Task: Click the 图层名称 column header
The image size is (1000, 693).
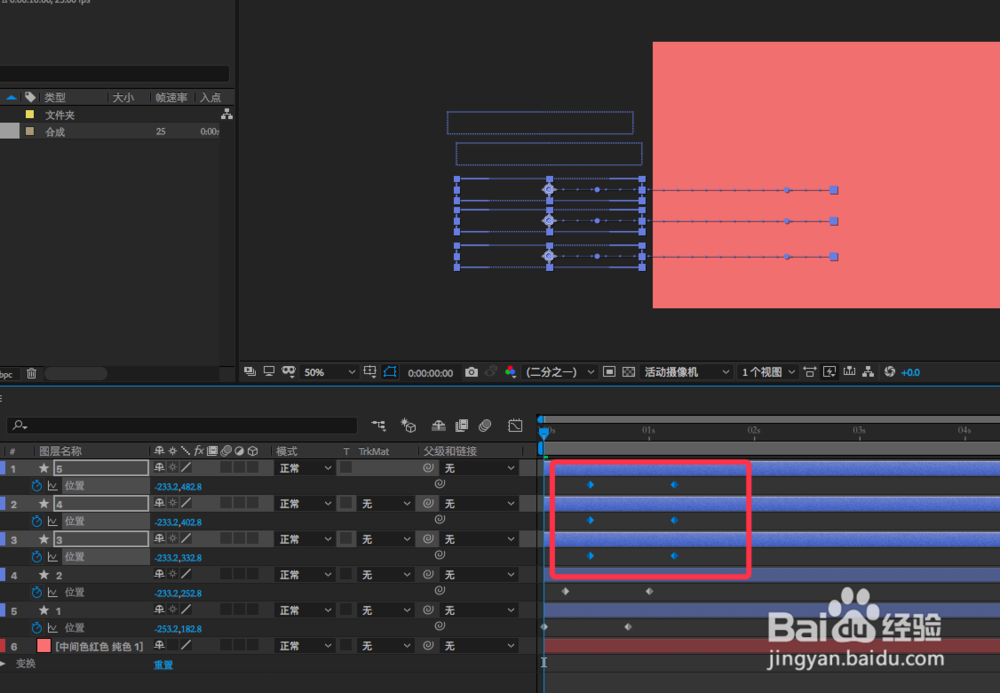Action: tap(61, 451)
